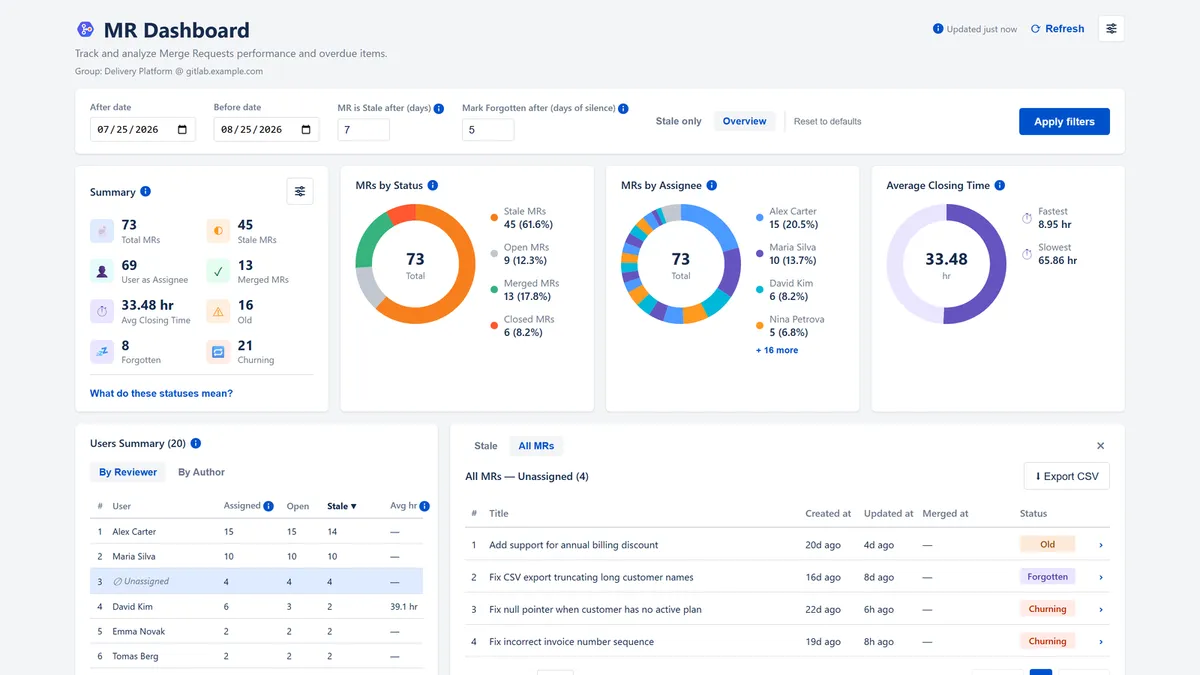This screenshot has width=1200, height=675.
Task: Toggle Maria Silva assignee legend entry
Action: (x=787, y=254)
